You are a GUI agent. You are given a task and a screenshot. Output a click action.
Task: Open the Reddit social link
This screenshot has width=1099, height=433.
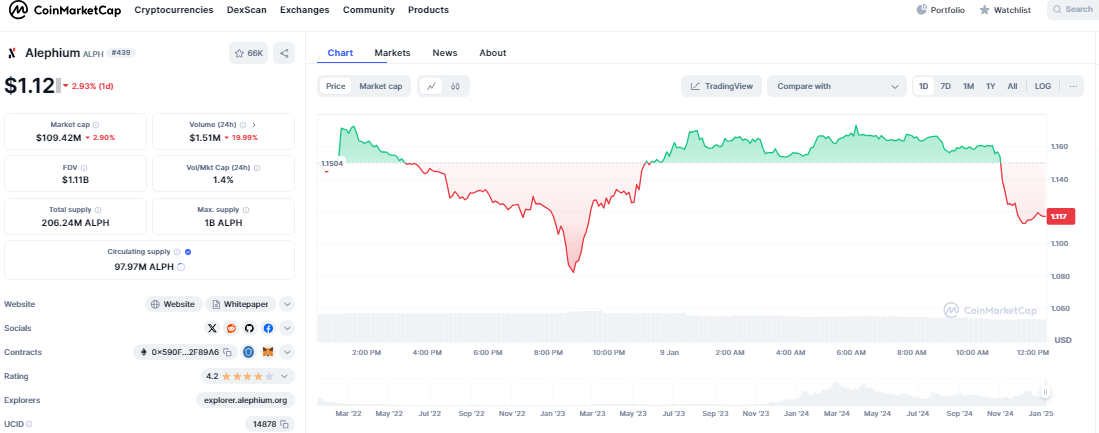(x=231, y=328)
